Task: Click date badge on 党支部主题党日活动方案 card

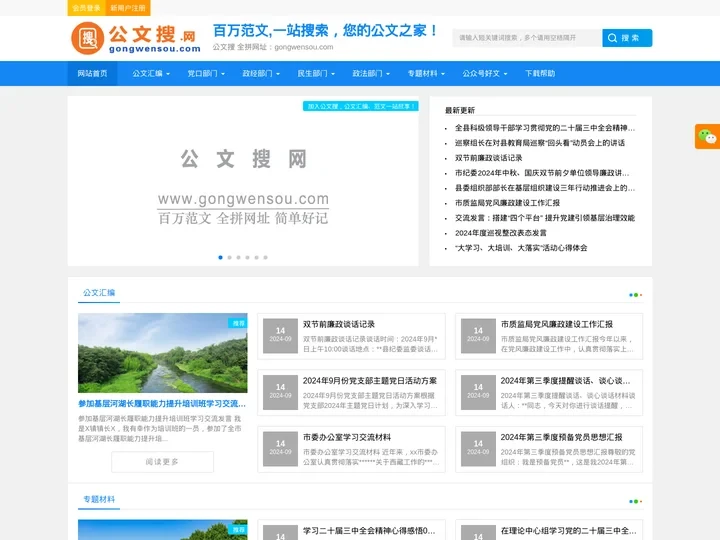Action: 281,392
